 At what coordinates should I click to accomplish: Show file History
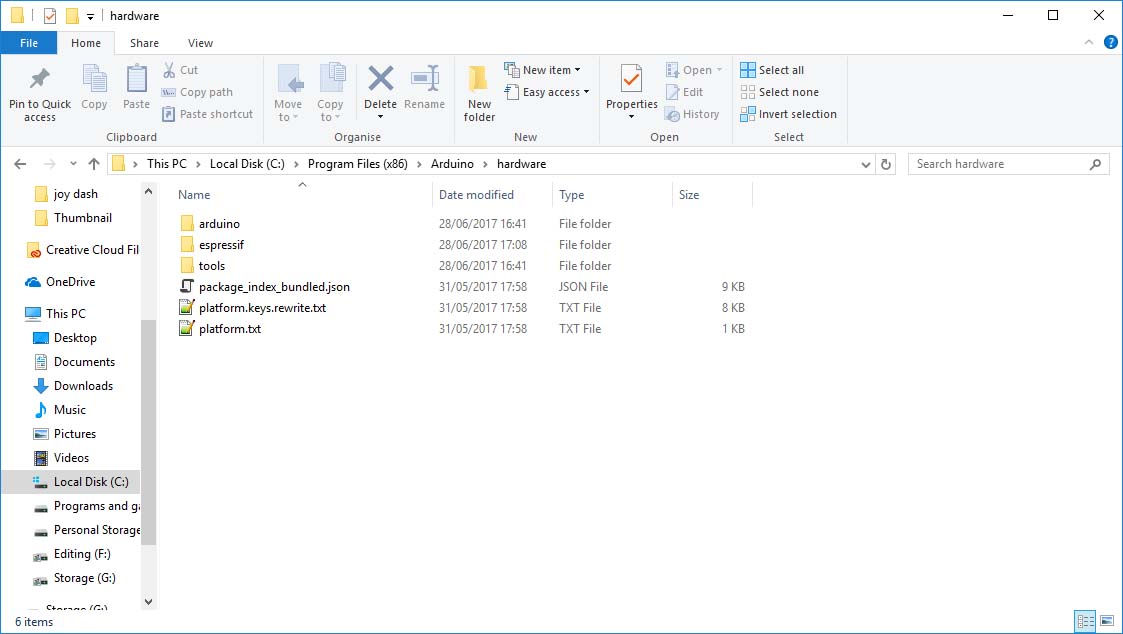[x=692, y=114]
